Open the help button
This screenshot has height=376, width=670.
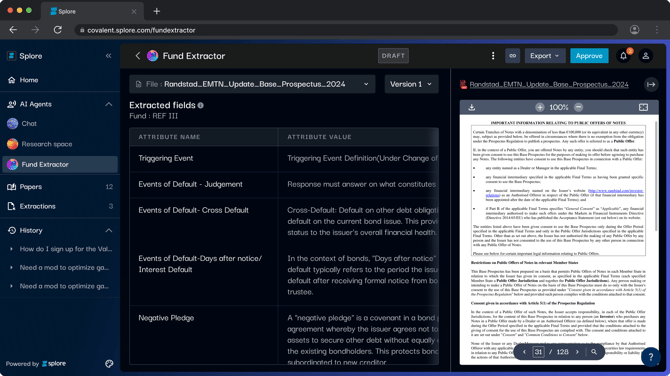coord(650,356)
